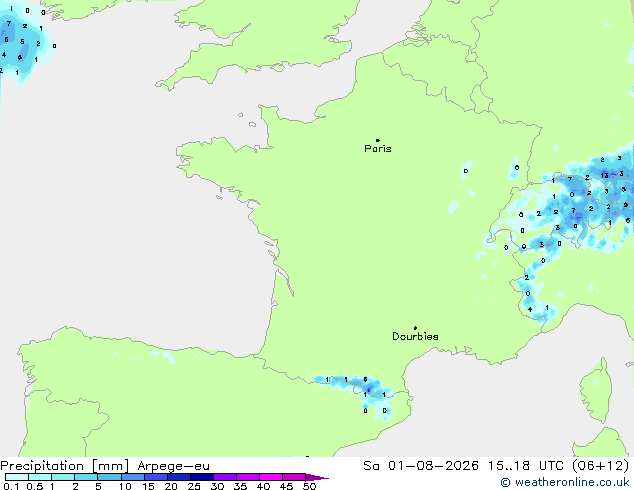Pick the 0.5–1 mm legend swatch
The image size is (634, 490).
pyautogui.click(x=40, y=477)
